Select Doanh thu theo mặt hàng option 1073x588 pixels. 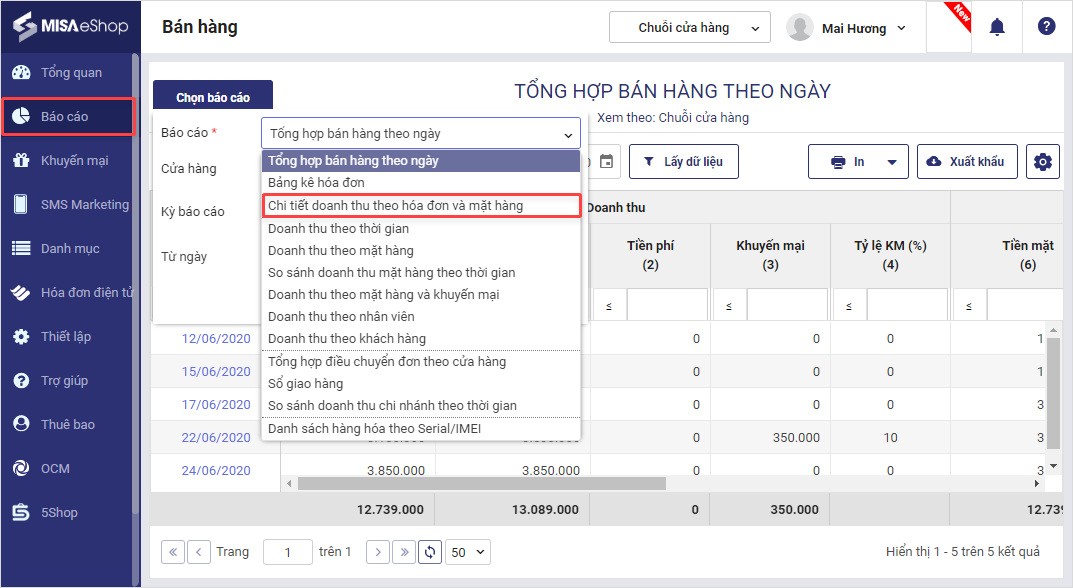click(x=421, y=251)
